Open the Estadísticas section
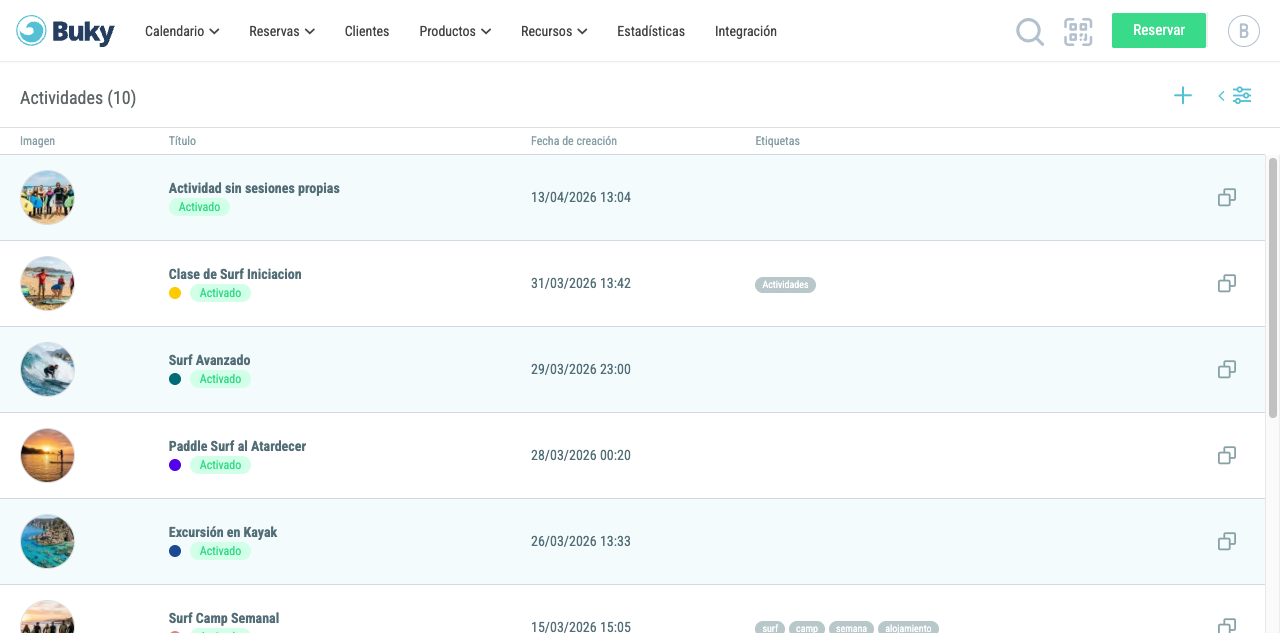The height and width of the screenshot is (633, 1280). click(651, 31)
